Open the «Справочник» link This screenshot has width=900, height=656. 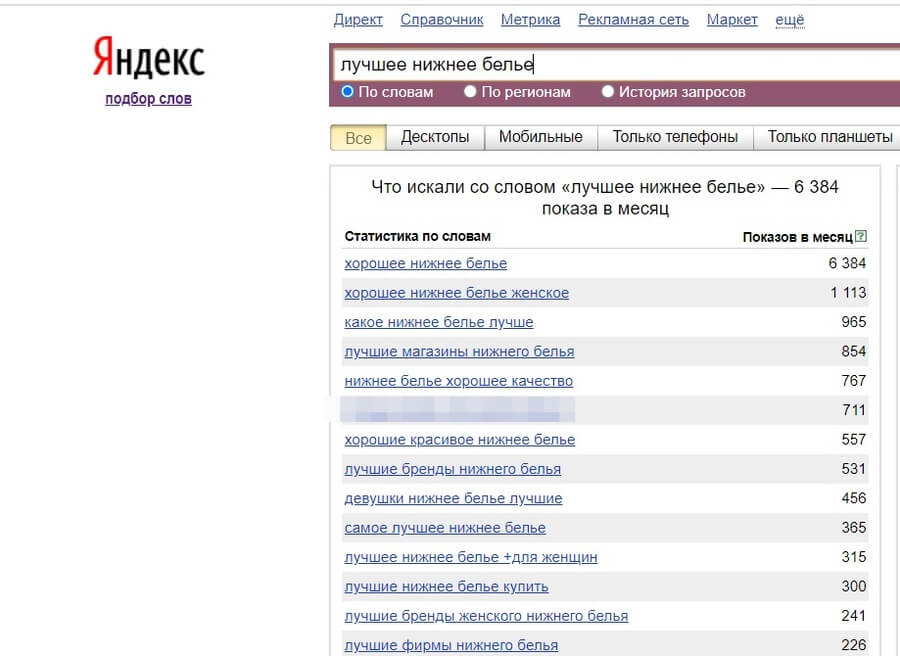tap(441, 19)
